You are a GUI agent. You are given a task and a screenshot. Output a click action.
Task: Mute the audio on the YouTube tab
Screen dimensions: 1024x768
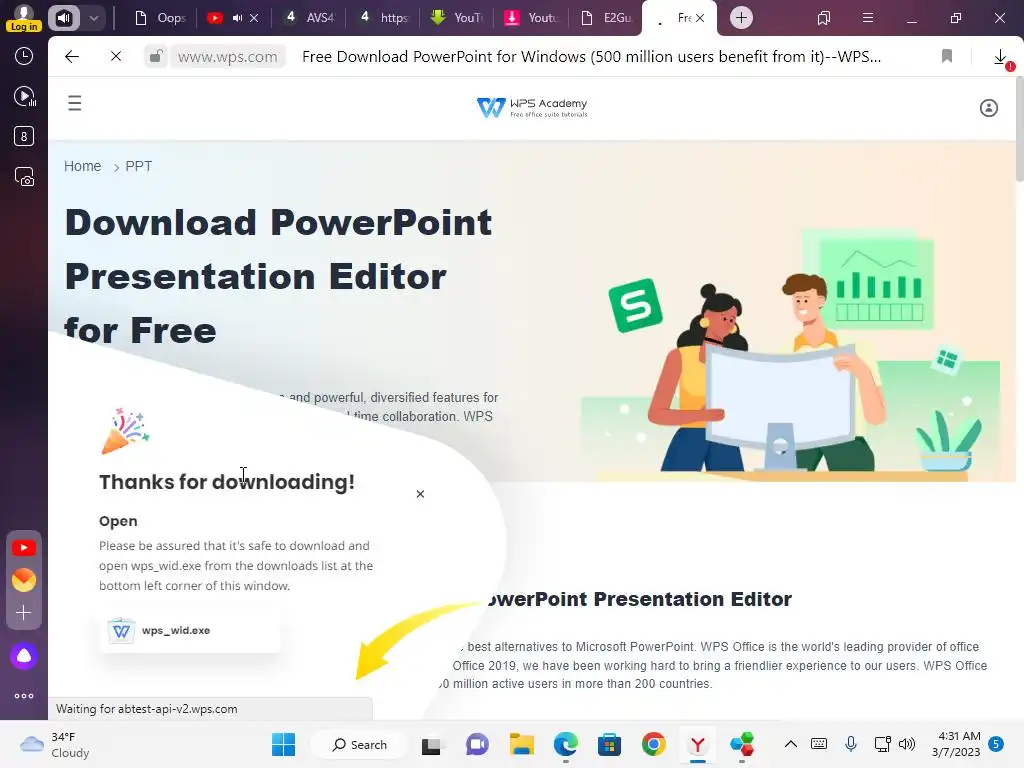coord(238,18)
